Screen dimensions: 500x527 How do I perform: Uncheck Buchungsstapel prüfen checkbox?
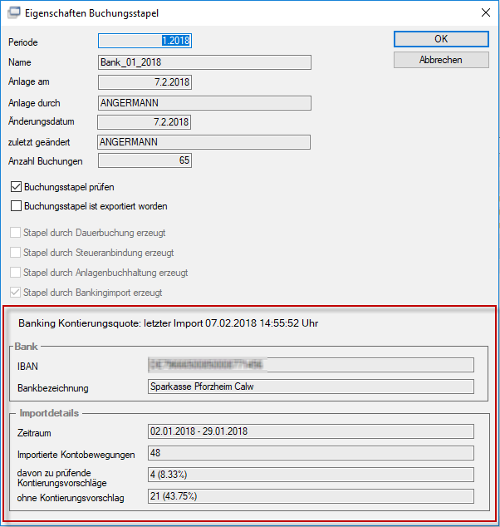click(x=16, y=187)
